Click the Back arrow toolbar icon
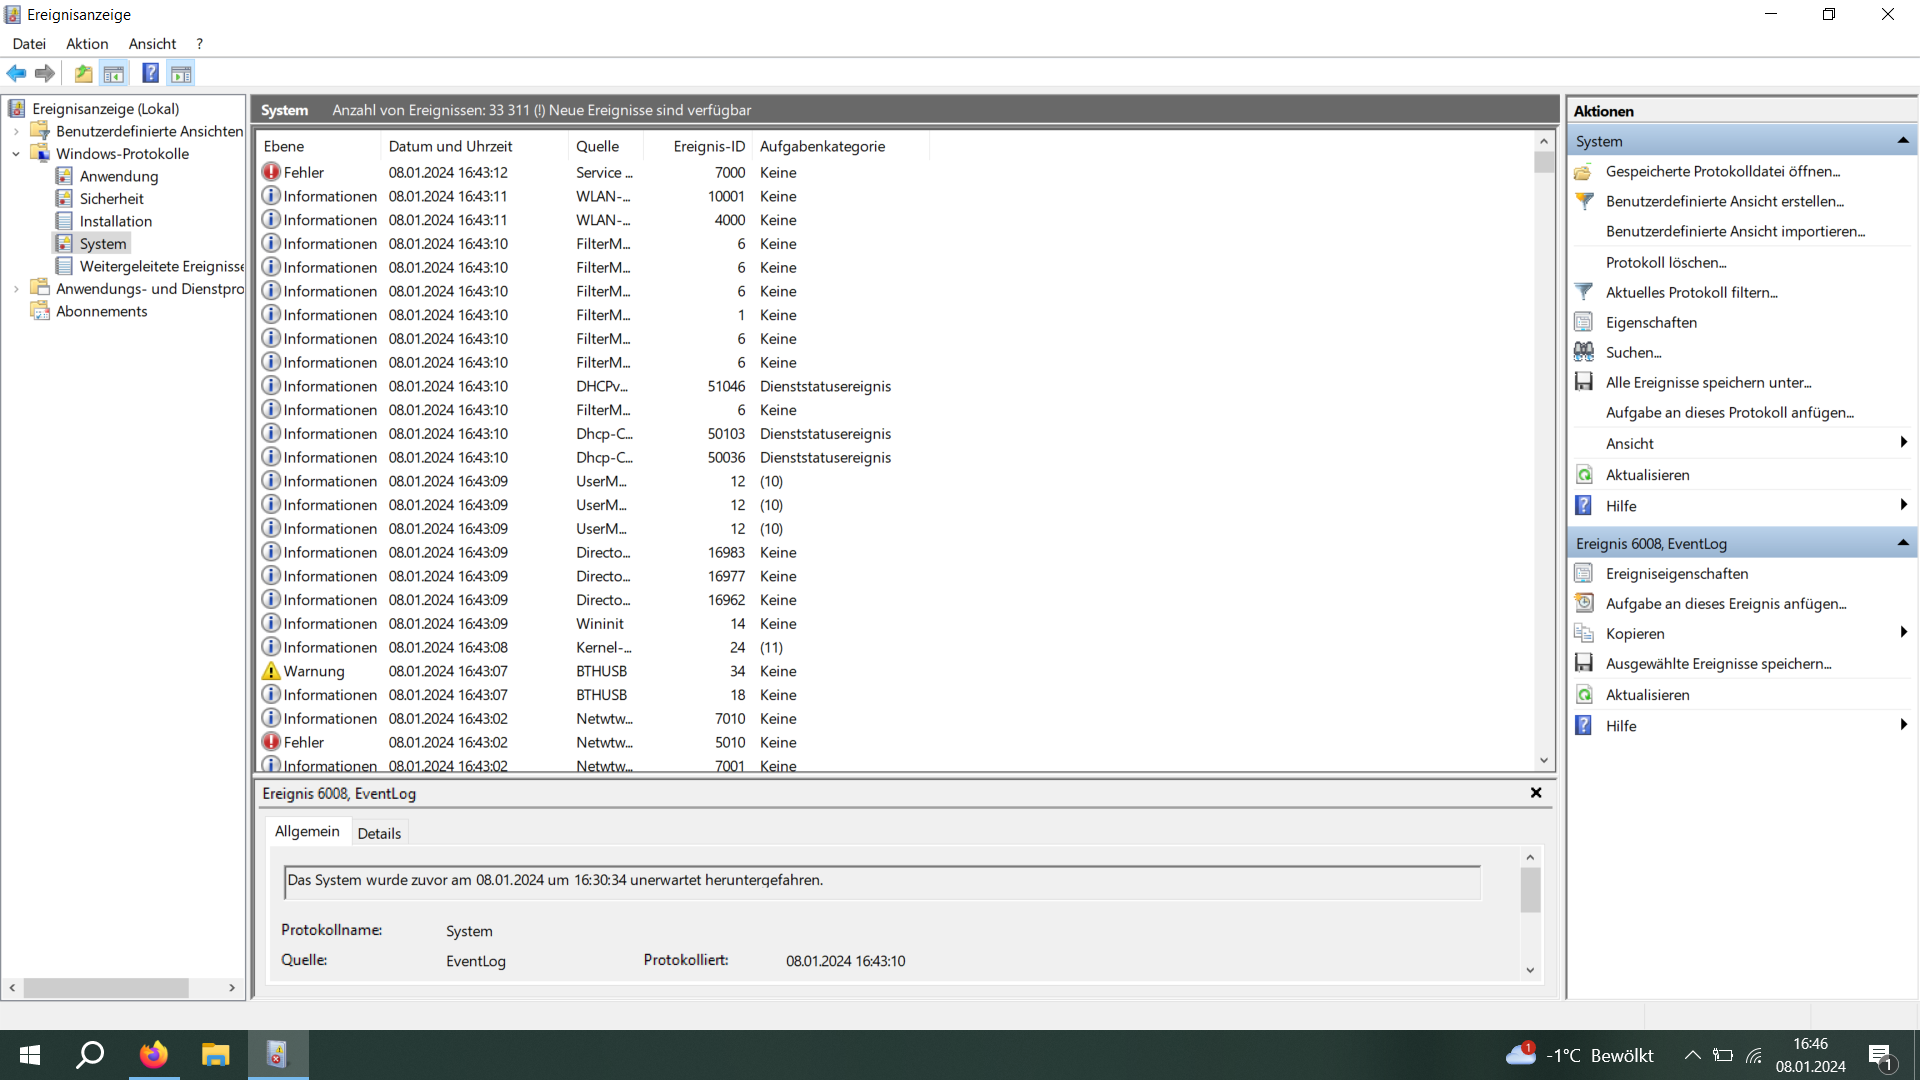The width and height of the screenshot is (1920, 1080). tap(16, 73)
